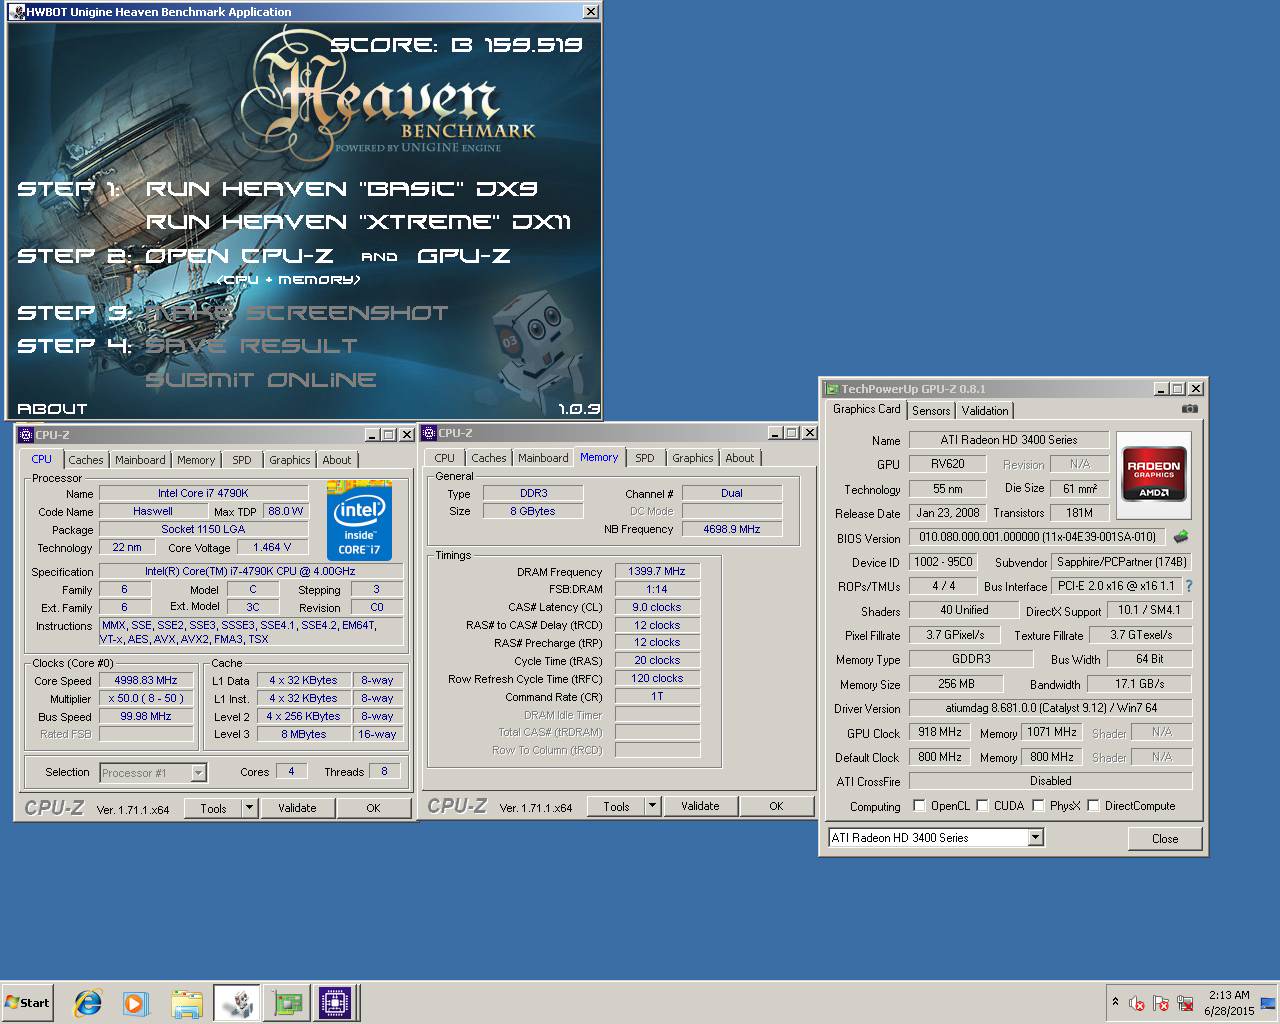Click the Core Speed value 4998.83 MHz
The height and width of the screenshot is (1024, 1280).
(146, 680)
